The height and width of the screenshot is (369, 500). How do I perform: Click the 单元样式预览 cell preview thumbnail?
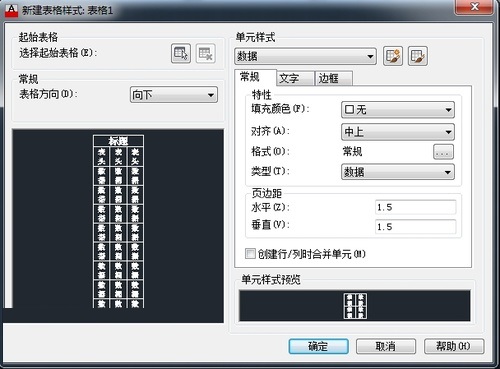pos(355,306)
